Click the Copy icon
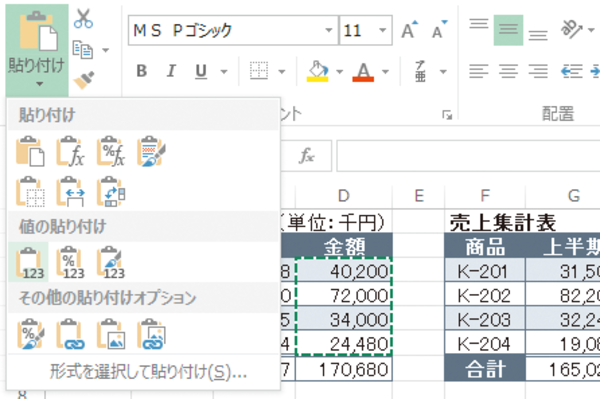Viewport: 600px width, 399px height. 83,50
